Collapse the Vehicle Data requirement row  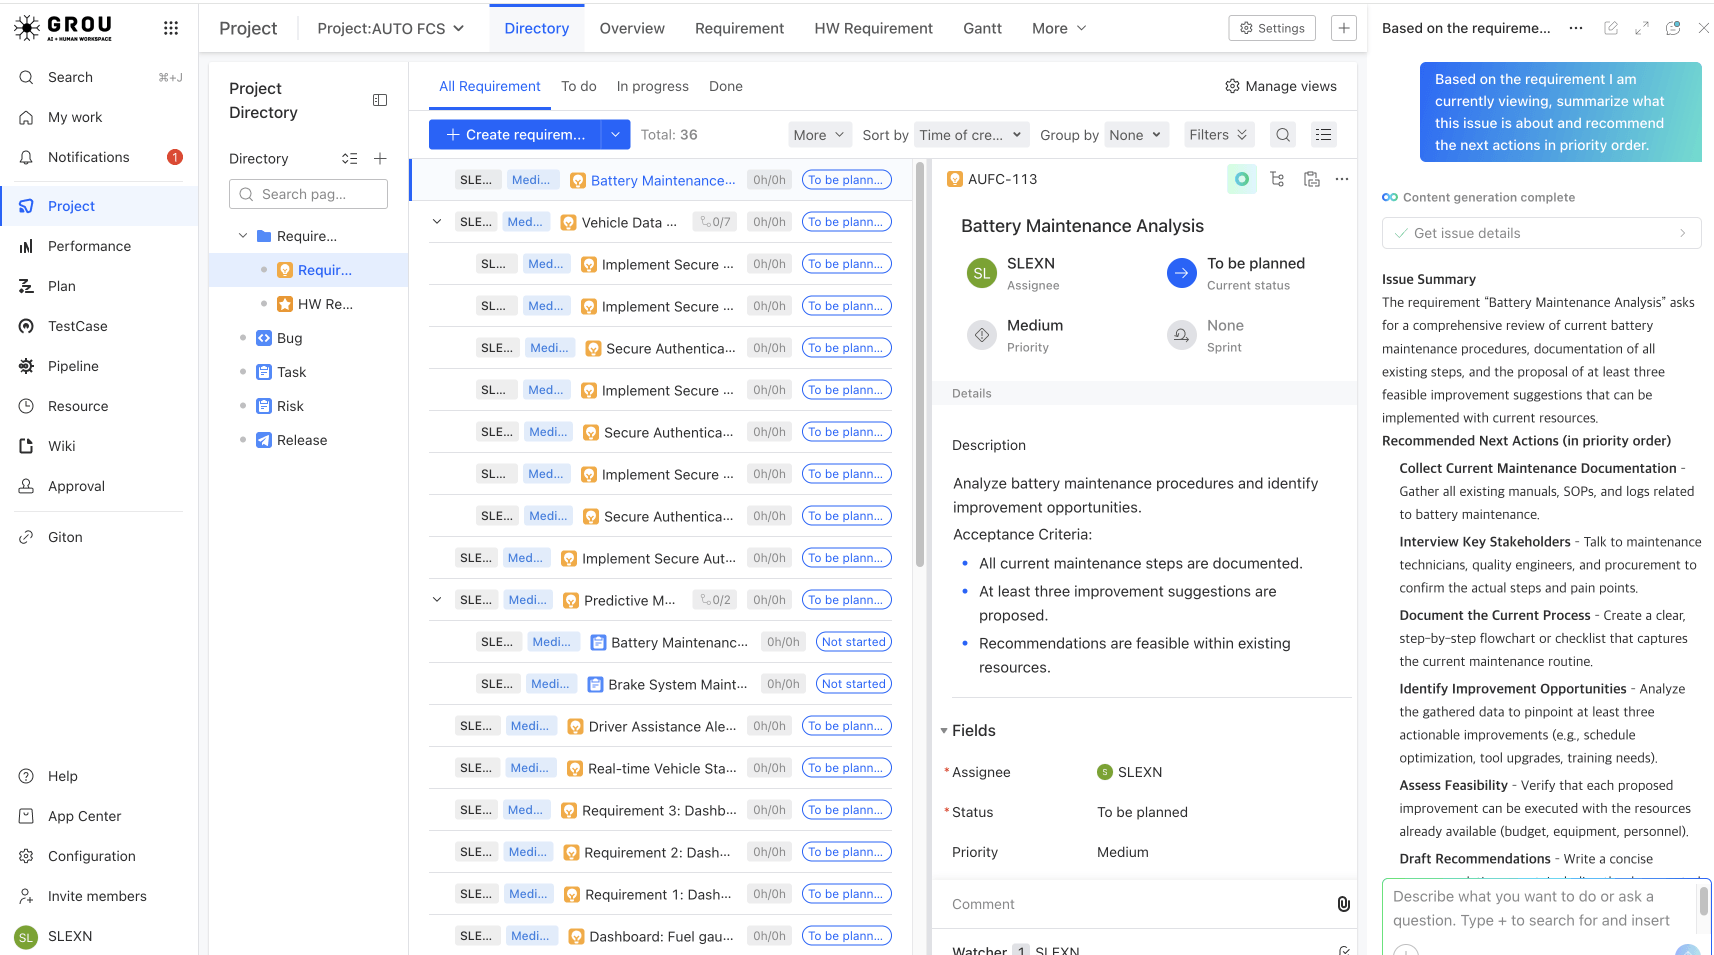pyautogui.click(x=437, y=222)
